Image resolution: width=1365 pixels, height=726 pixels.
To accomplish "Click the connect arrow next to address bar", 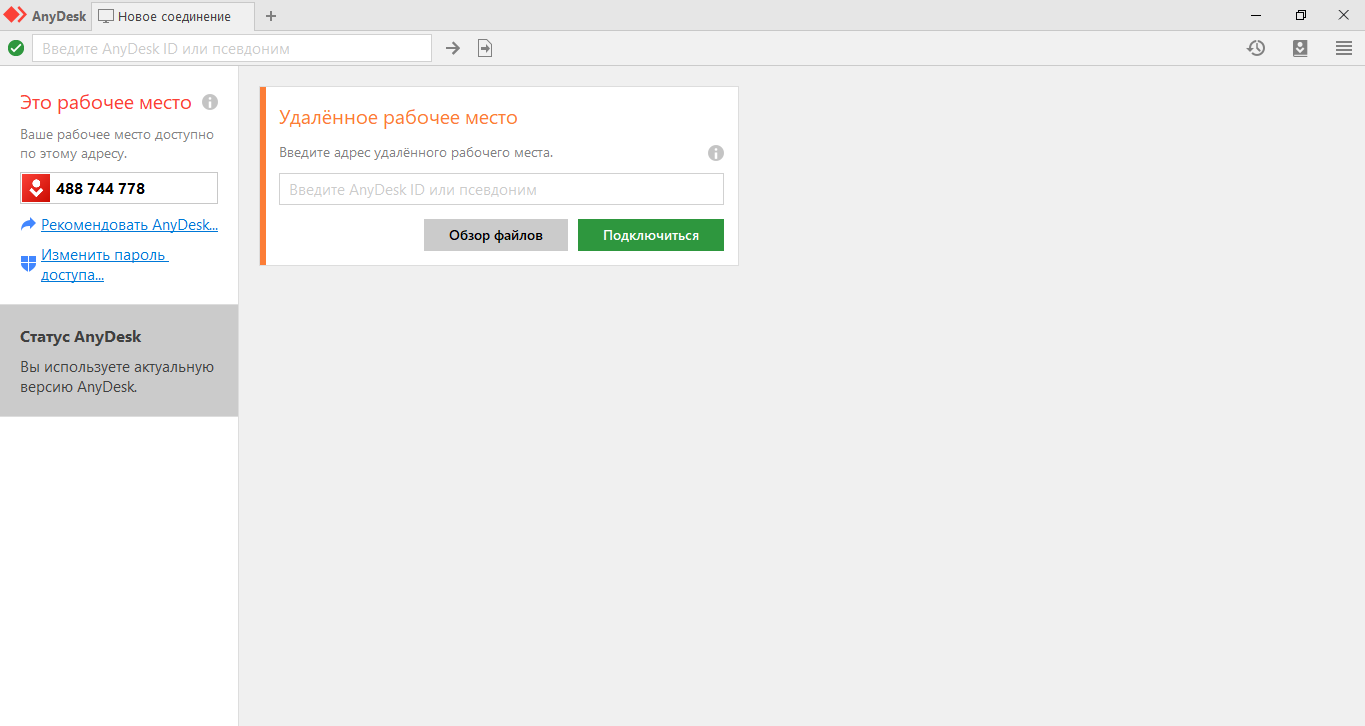I will (x=453, y=48).
